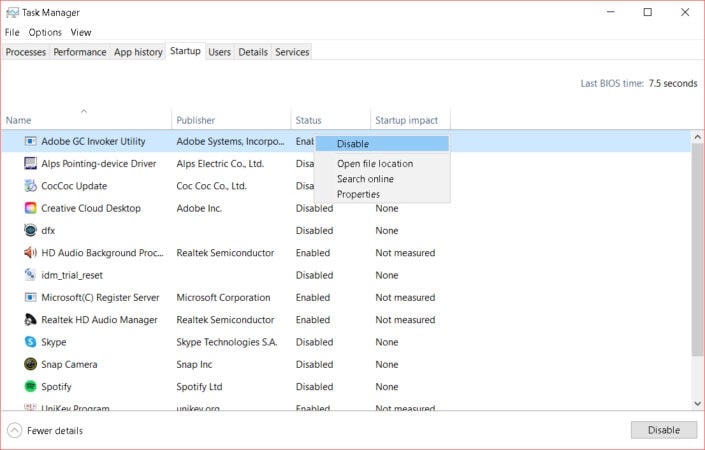Viewport: 705px width, 450px height.
Task: Select the dfx entry name
Action: coord(48,231)
